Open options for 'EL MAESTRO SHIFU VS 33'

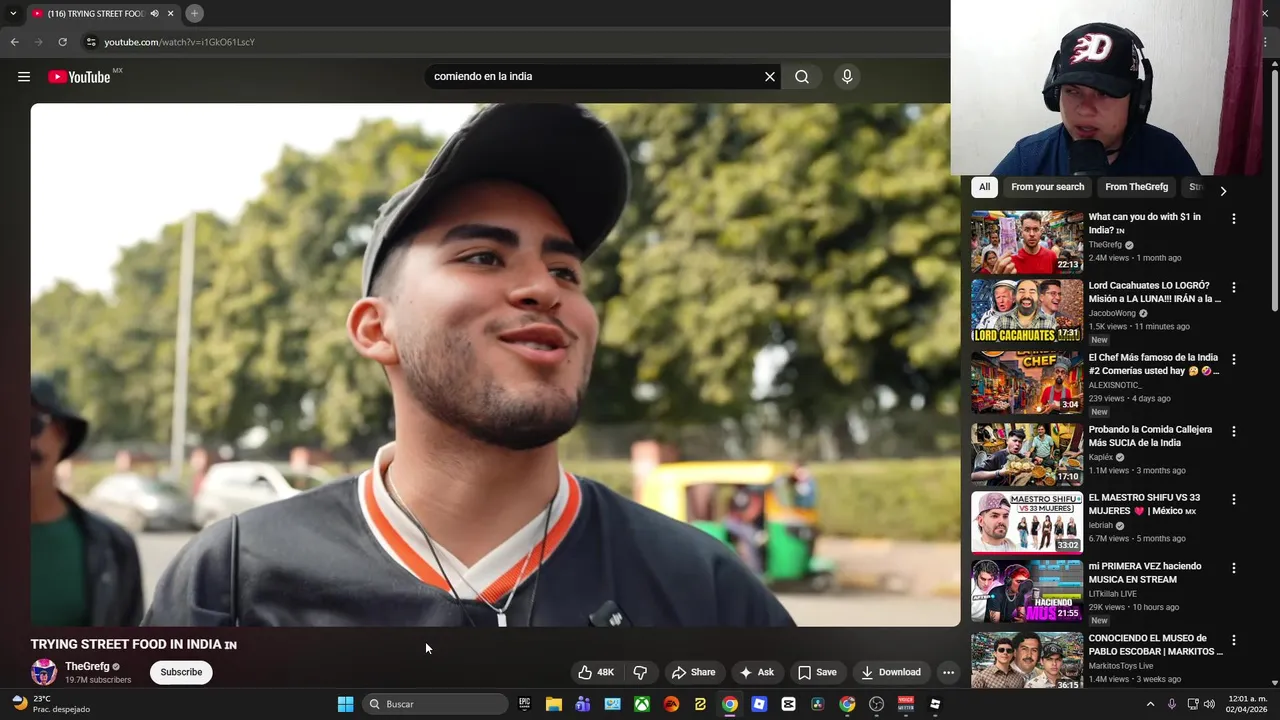1233,499
